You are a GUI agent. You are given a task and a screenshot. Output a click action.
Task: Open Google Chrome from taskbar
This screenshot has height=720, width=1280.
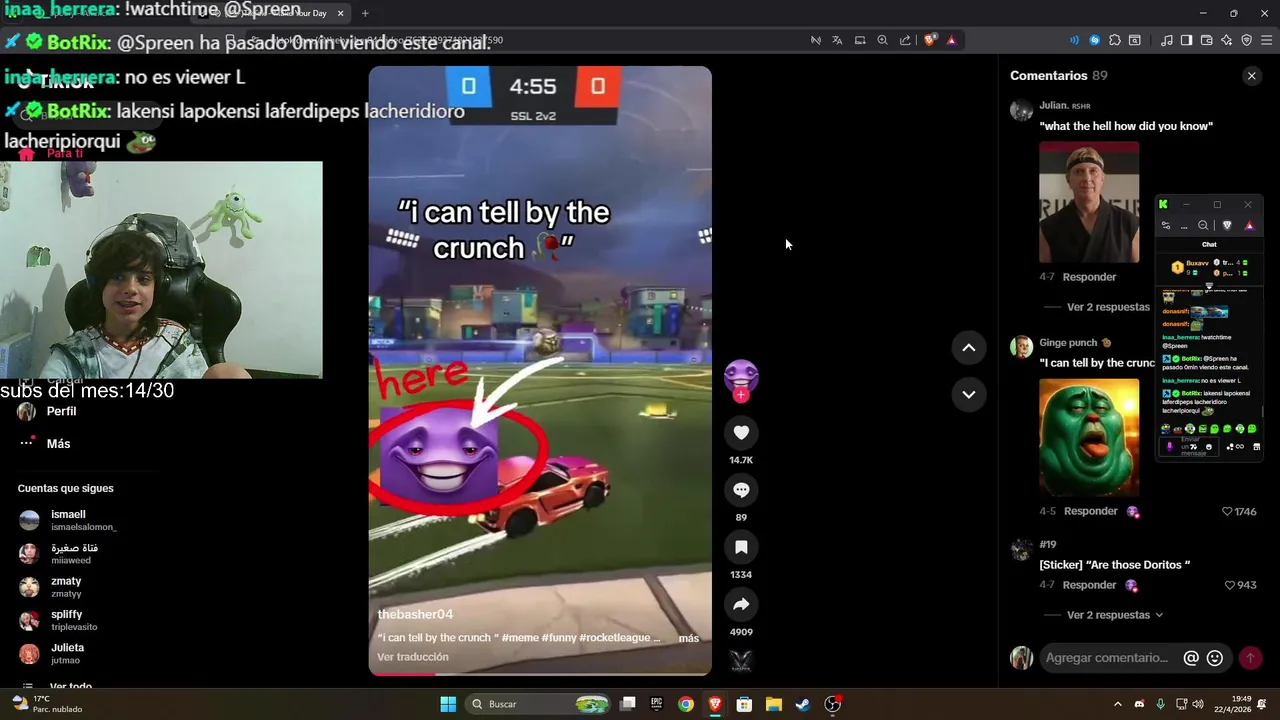(686, 704)
